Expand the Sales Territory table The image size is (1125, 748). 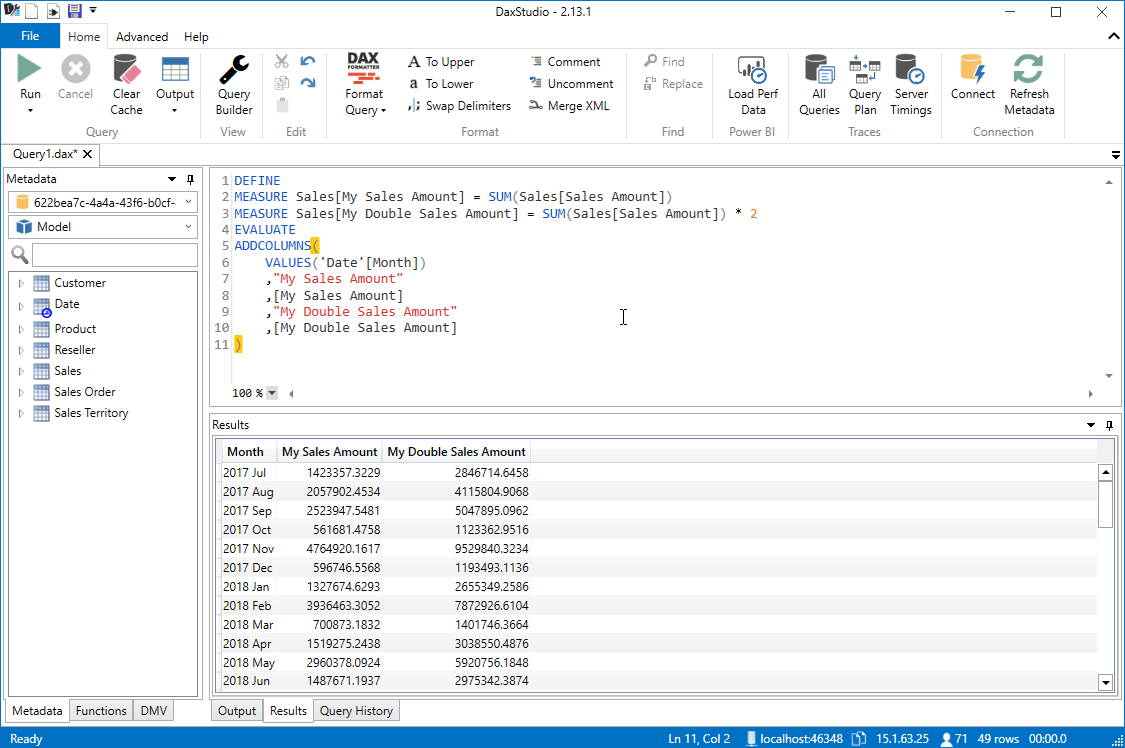(x=21, y=413)
